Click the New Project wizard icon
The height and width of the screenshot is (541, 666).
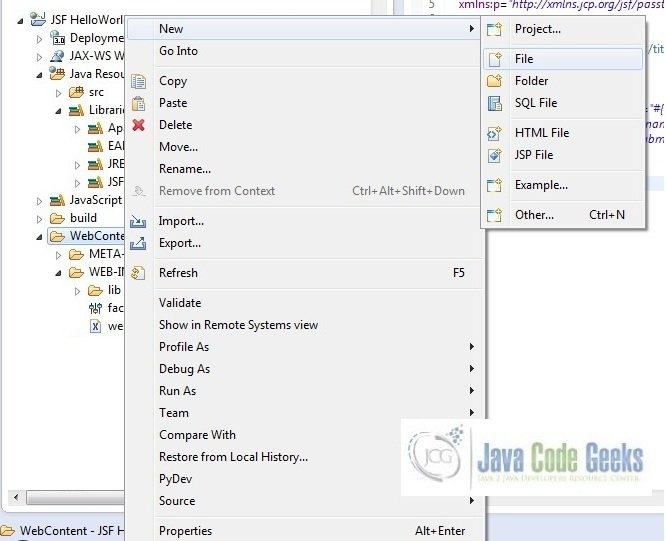pos(494,29)
